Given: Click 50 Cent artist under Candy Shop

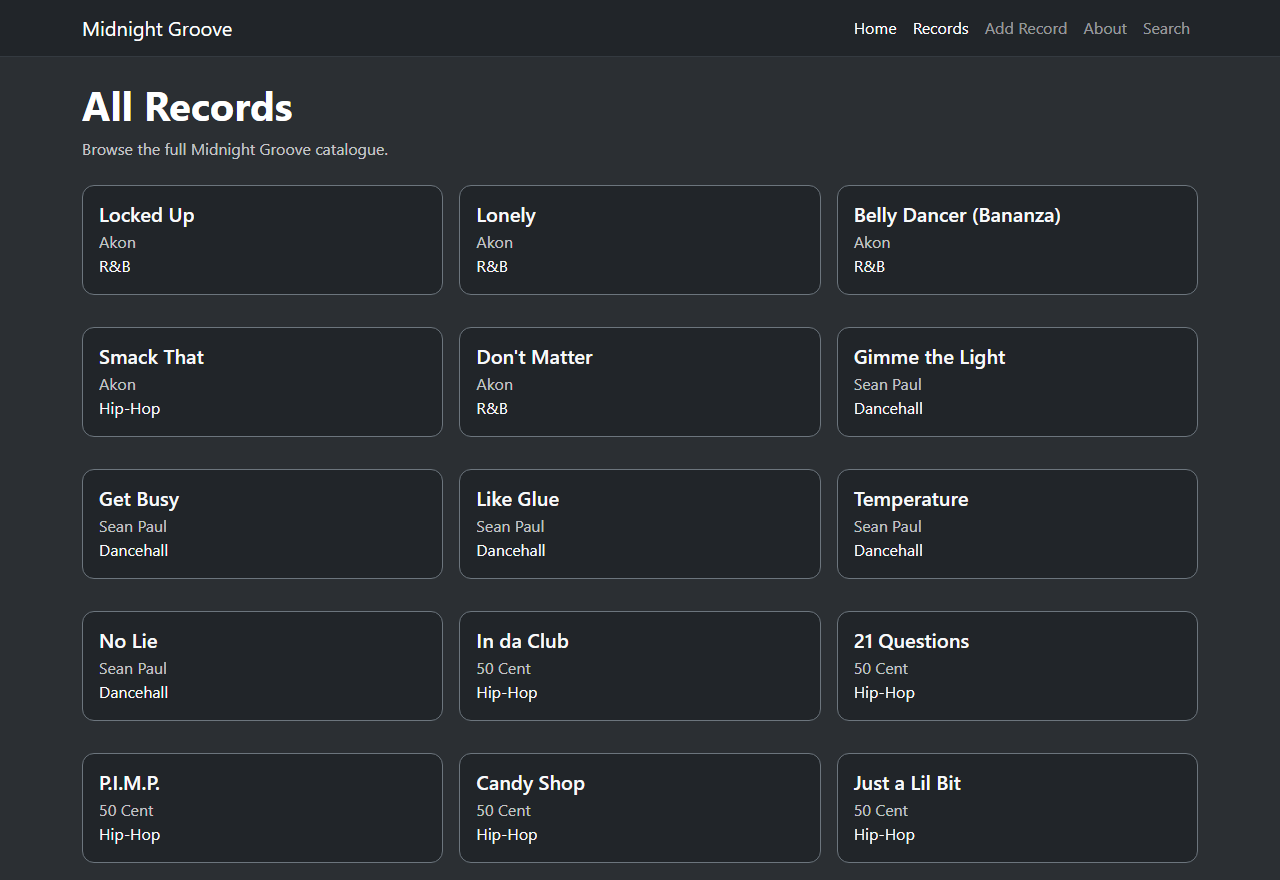Looking at the screenshot, I should (503, 810).
